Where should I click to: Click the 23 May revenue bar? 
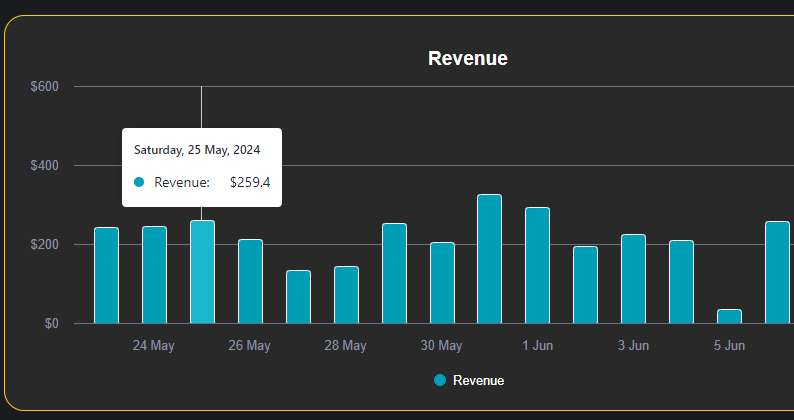click(106, 276)
